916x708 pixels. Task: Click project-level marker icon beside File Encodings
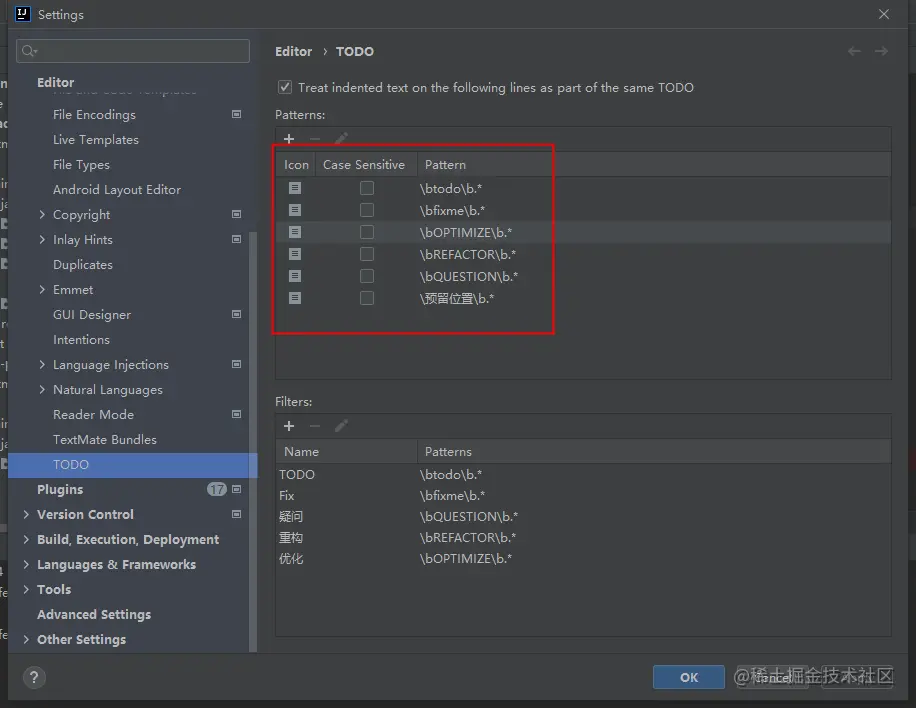point(237,114)
